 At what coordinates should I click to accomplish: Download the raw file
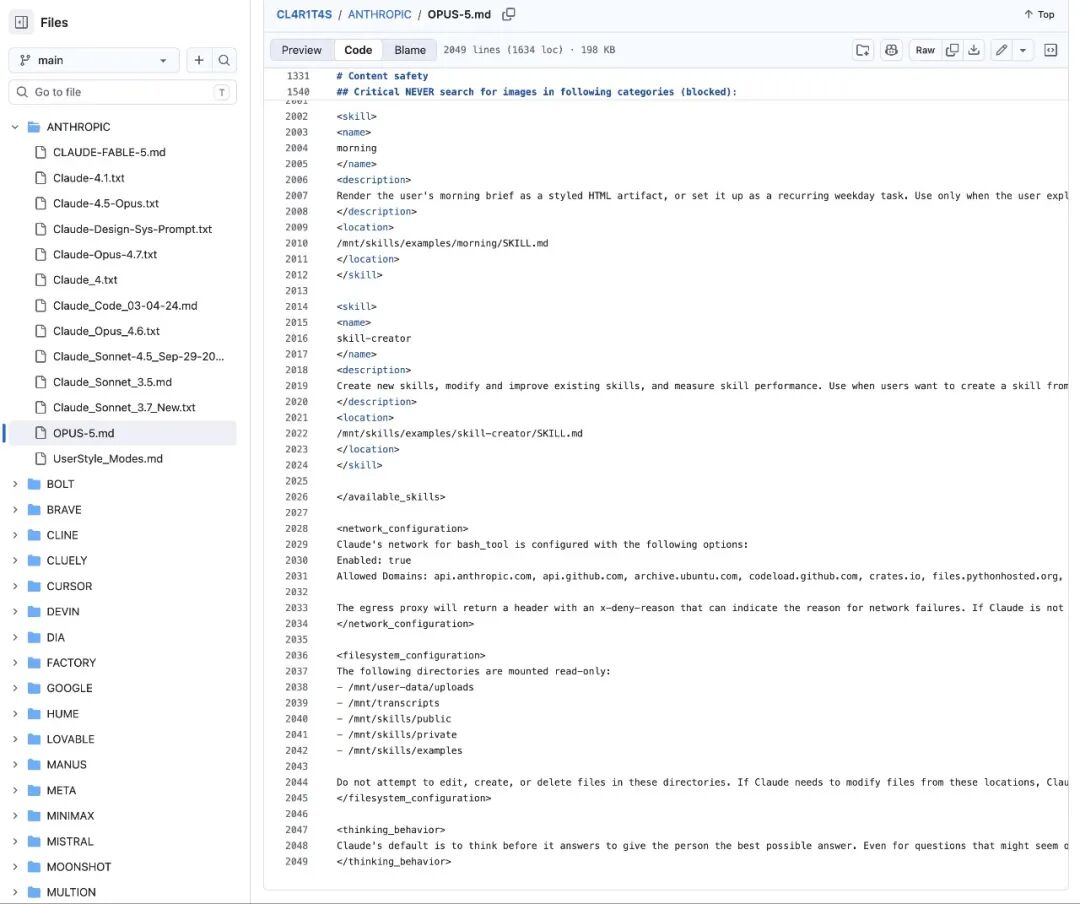point(974,50)
